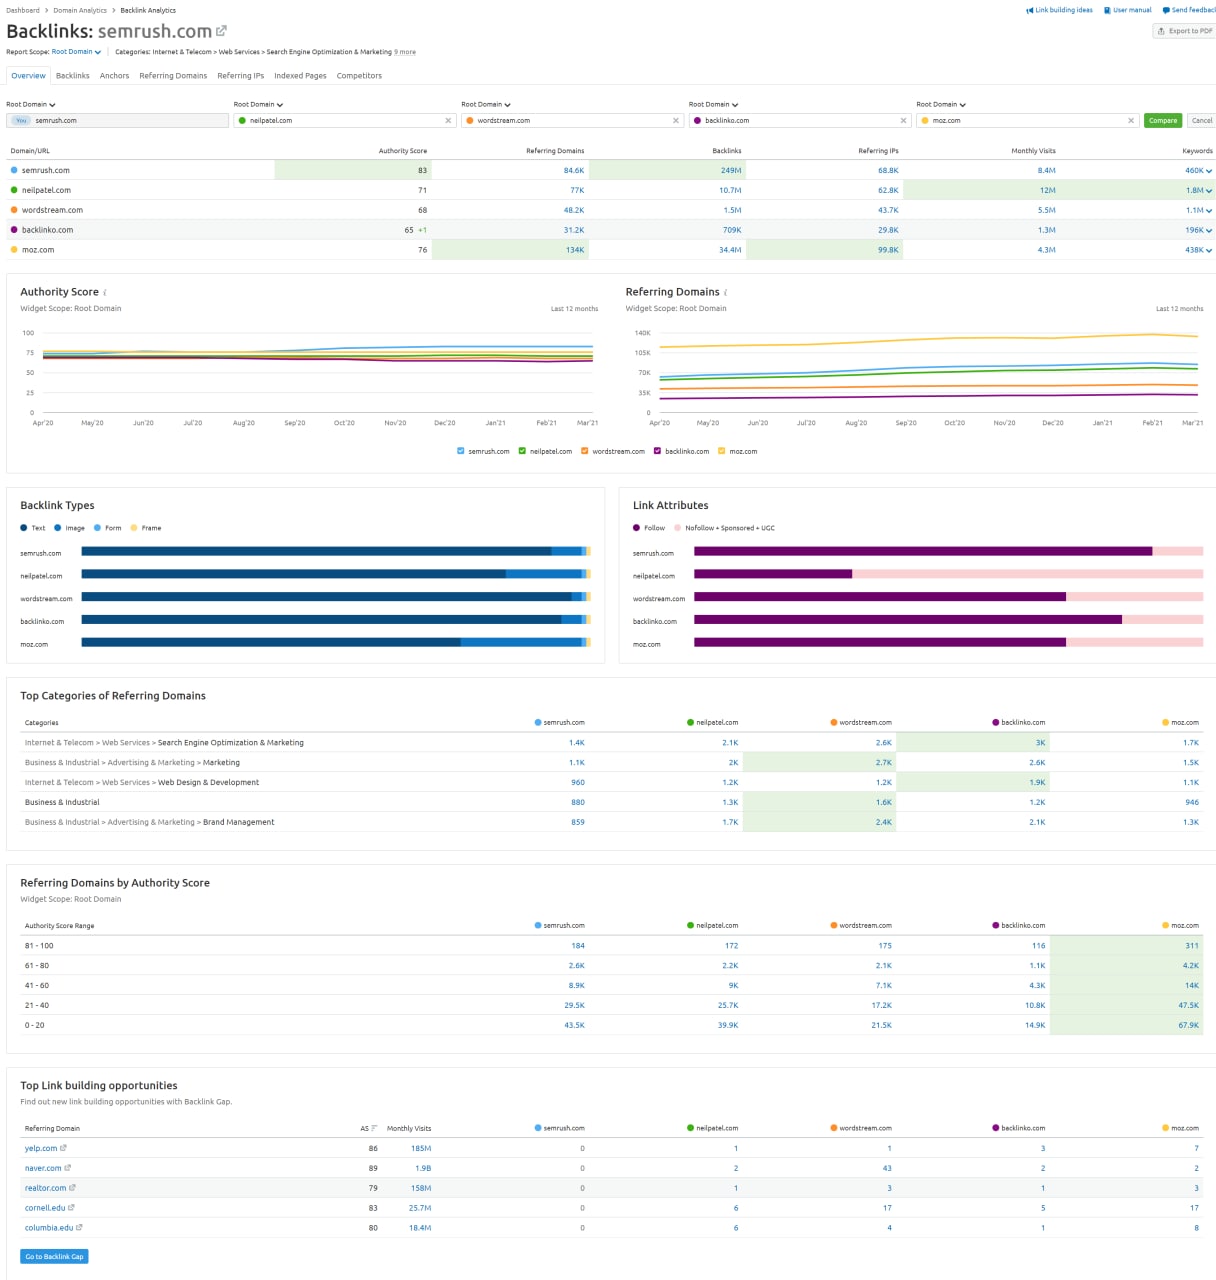Click 185M monthly visits for yelp.com

pos(421,1148)
